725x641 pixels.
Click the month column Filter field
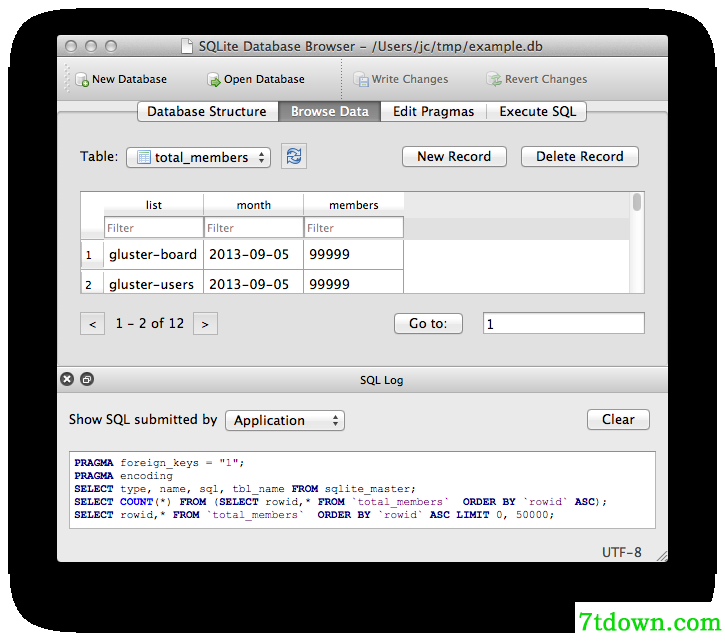(x=253, y=228)
